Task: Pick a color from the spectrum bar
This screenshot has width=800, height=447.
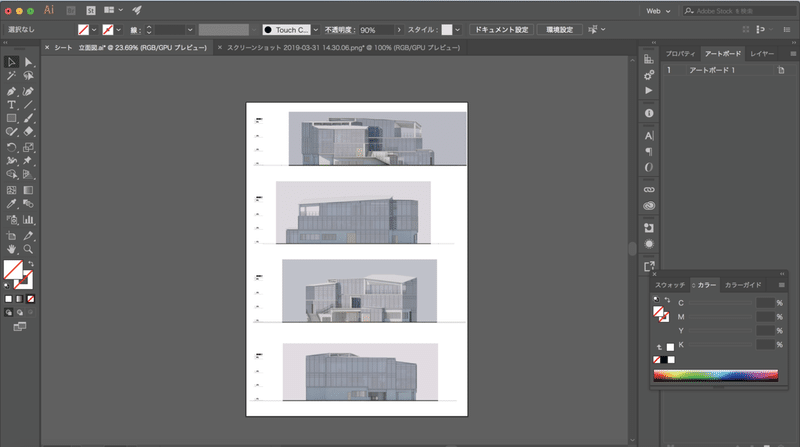Action: point(716,376)
